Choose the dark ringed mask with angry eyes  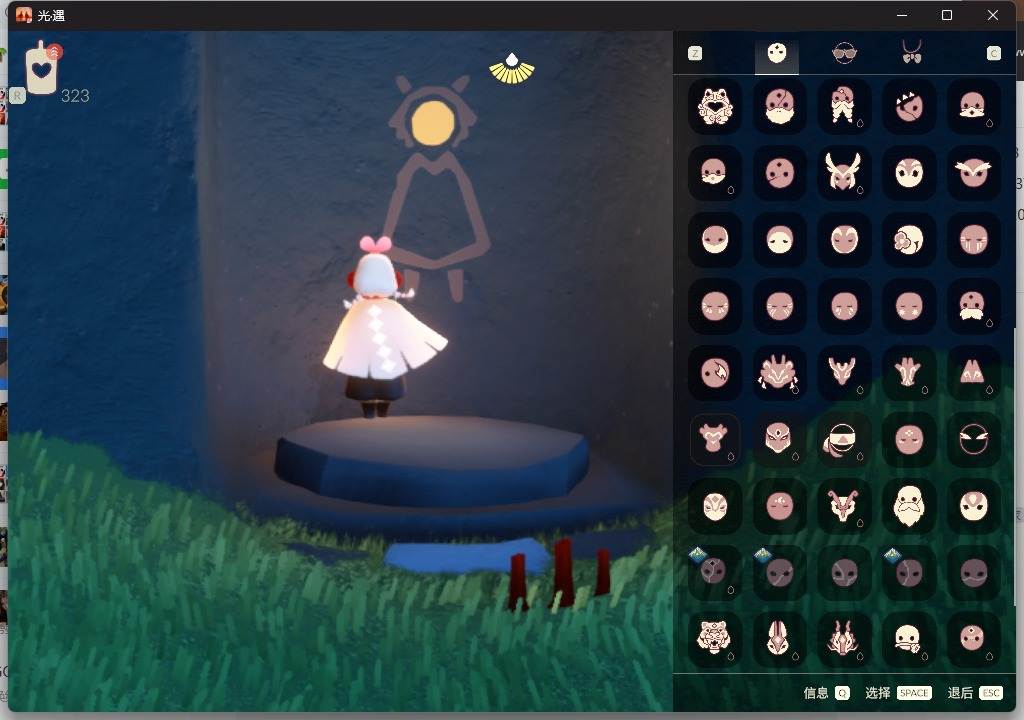coord(972,439)
